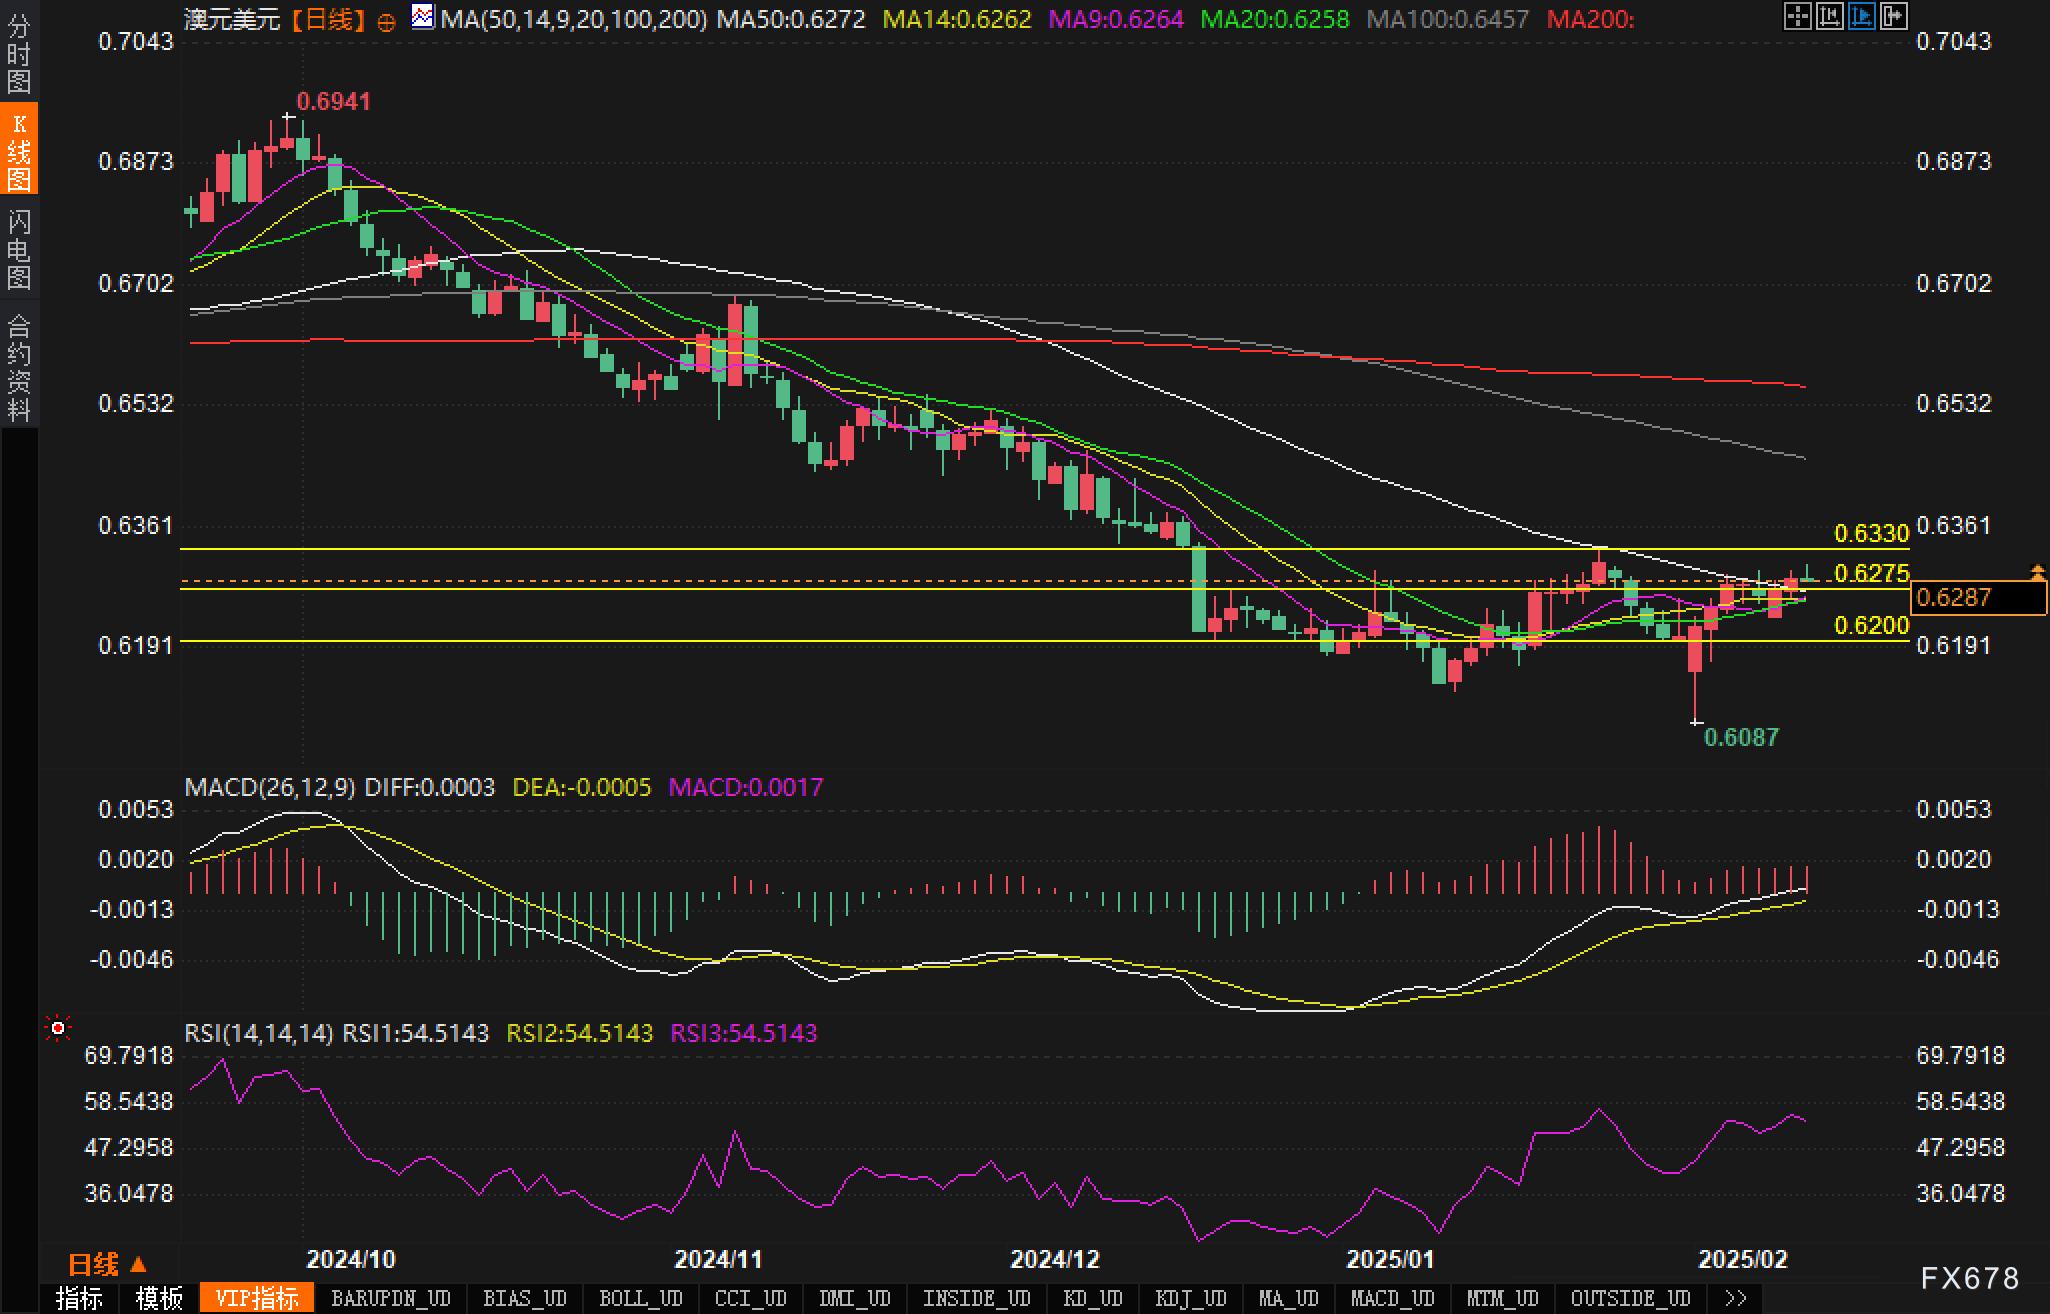2050x1314 pixels.
Task: Click the MA indicator chart icon
Action: click(423, 17)
